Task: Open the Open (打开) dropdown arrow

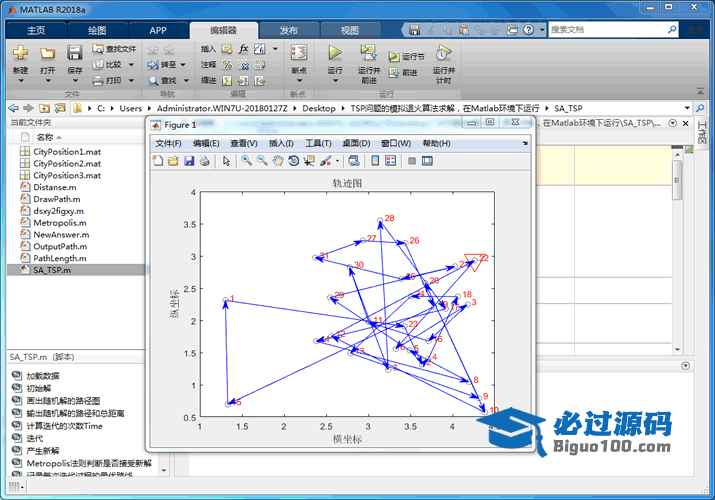Action: (x=47, y=81)
